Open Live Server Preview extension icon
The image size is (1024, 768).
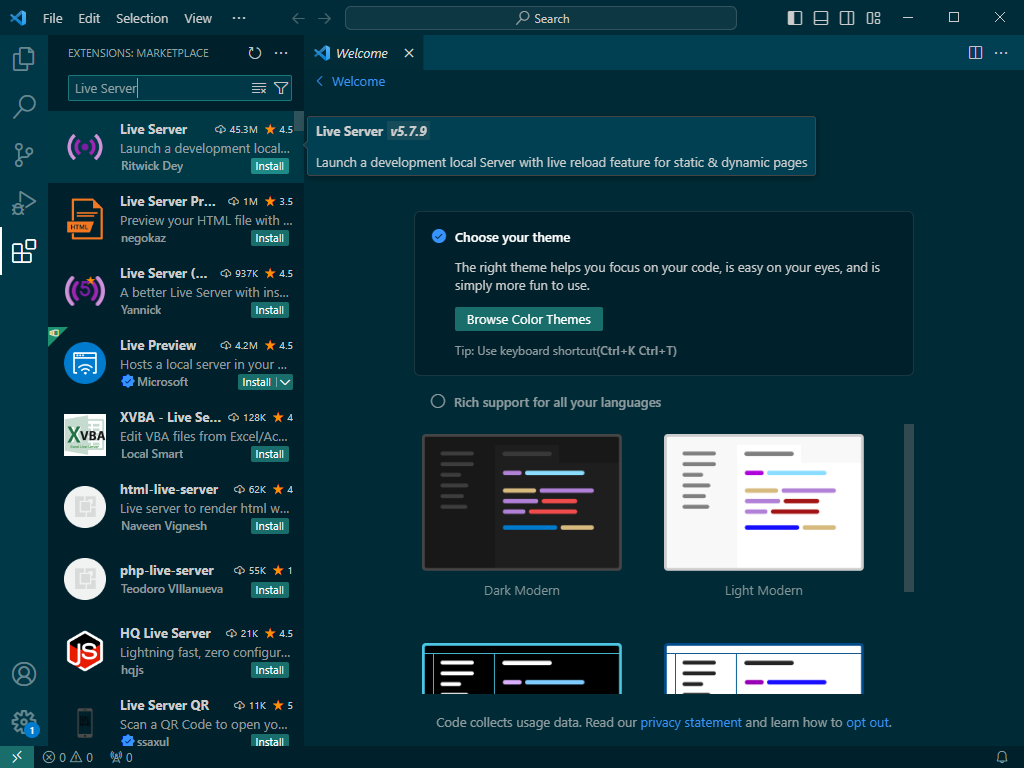click(x=85, y=219)
